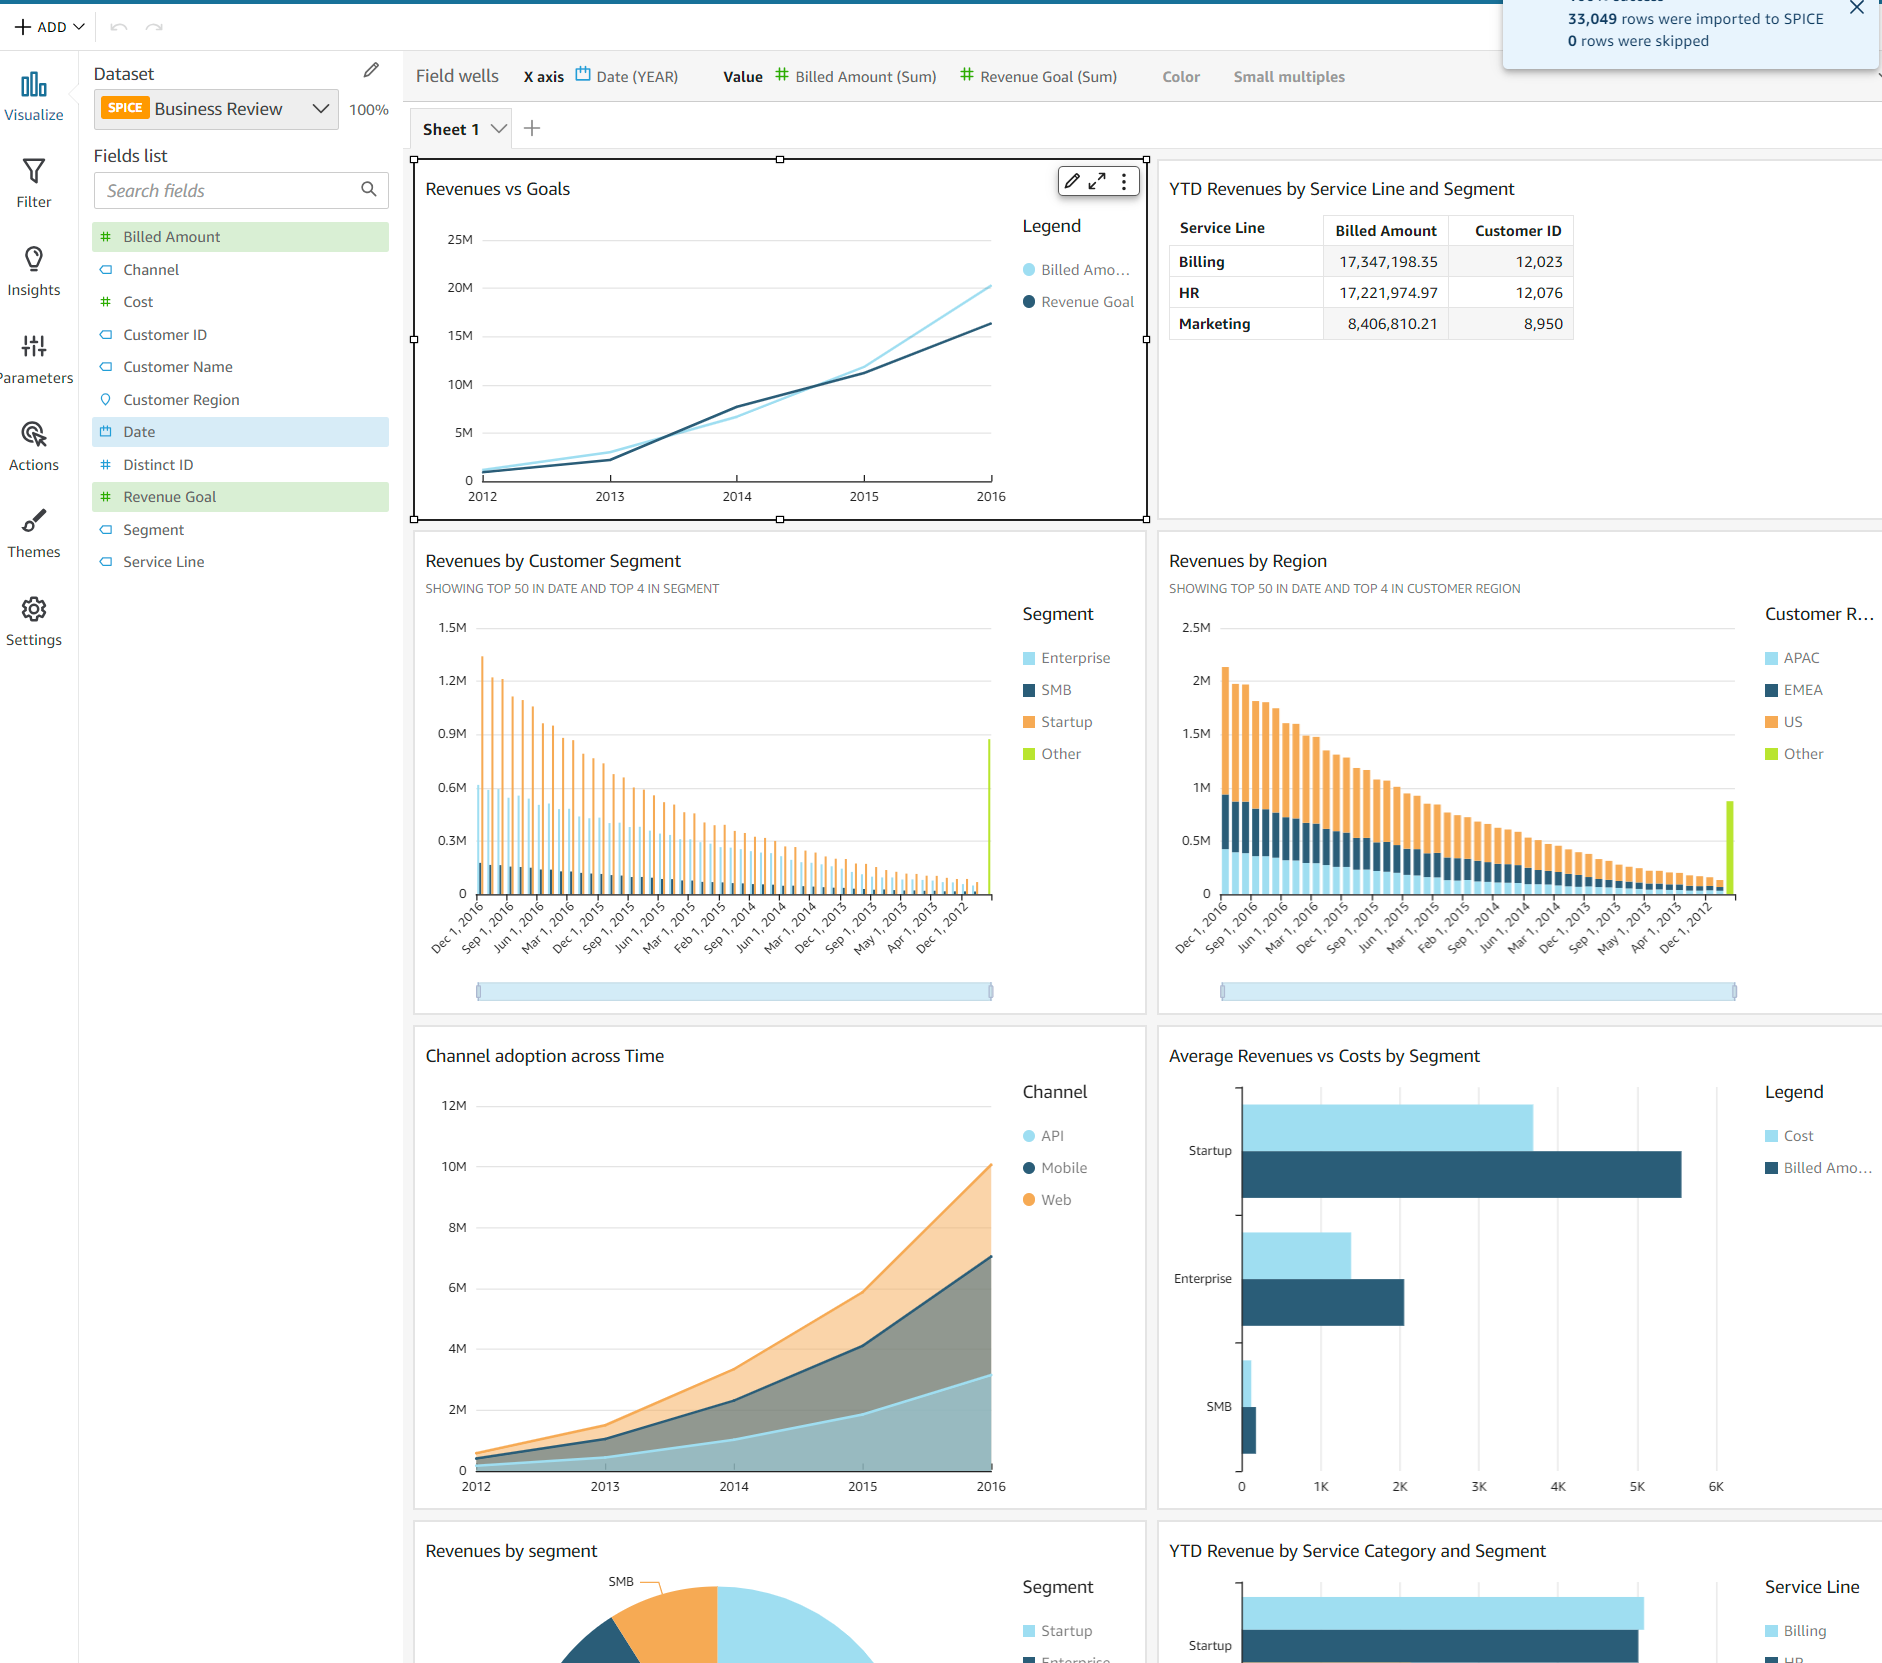Image resolution: width=1882 pixels, height=1663 pixels.
Task: Click the Color field well
Action: (x=1181, y=76)
